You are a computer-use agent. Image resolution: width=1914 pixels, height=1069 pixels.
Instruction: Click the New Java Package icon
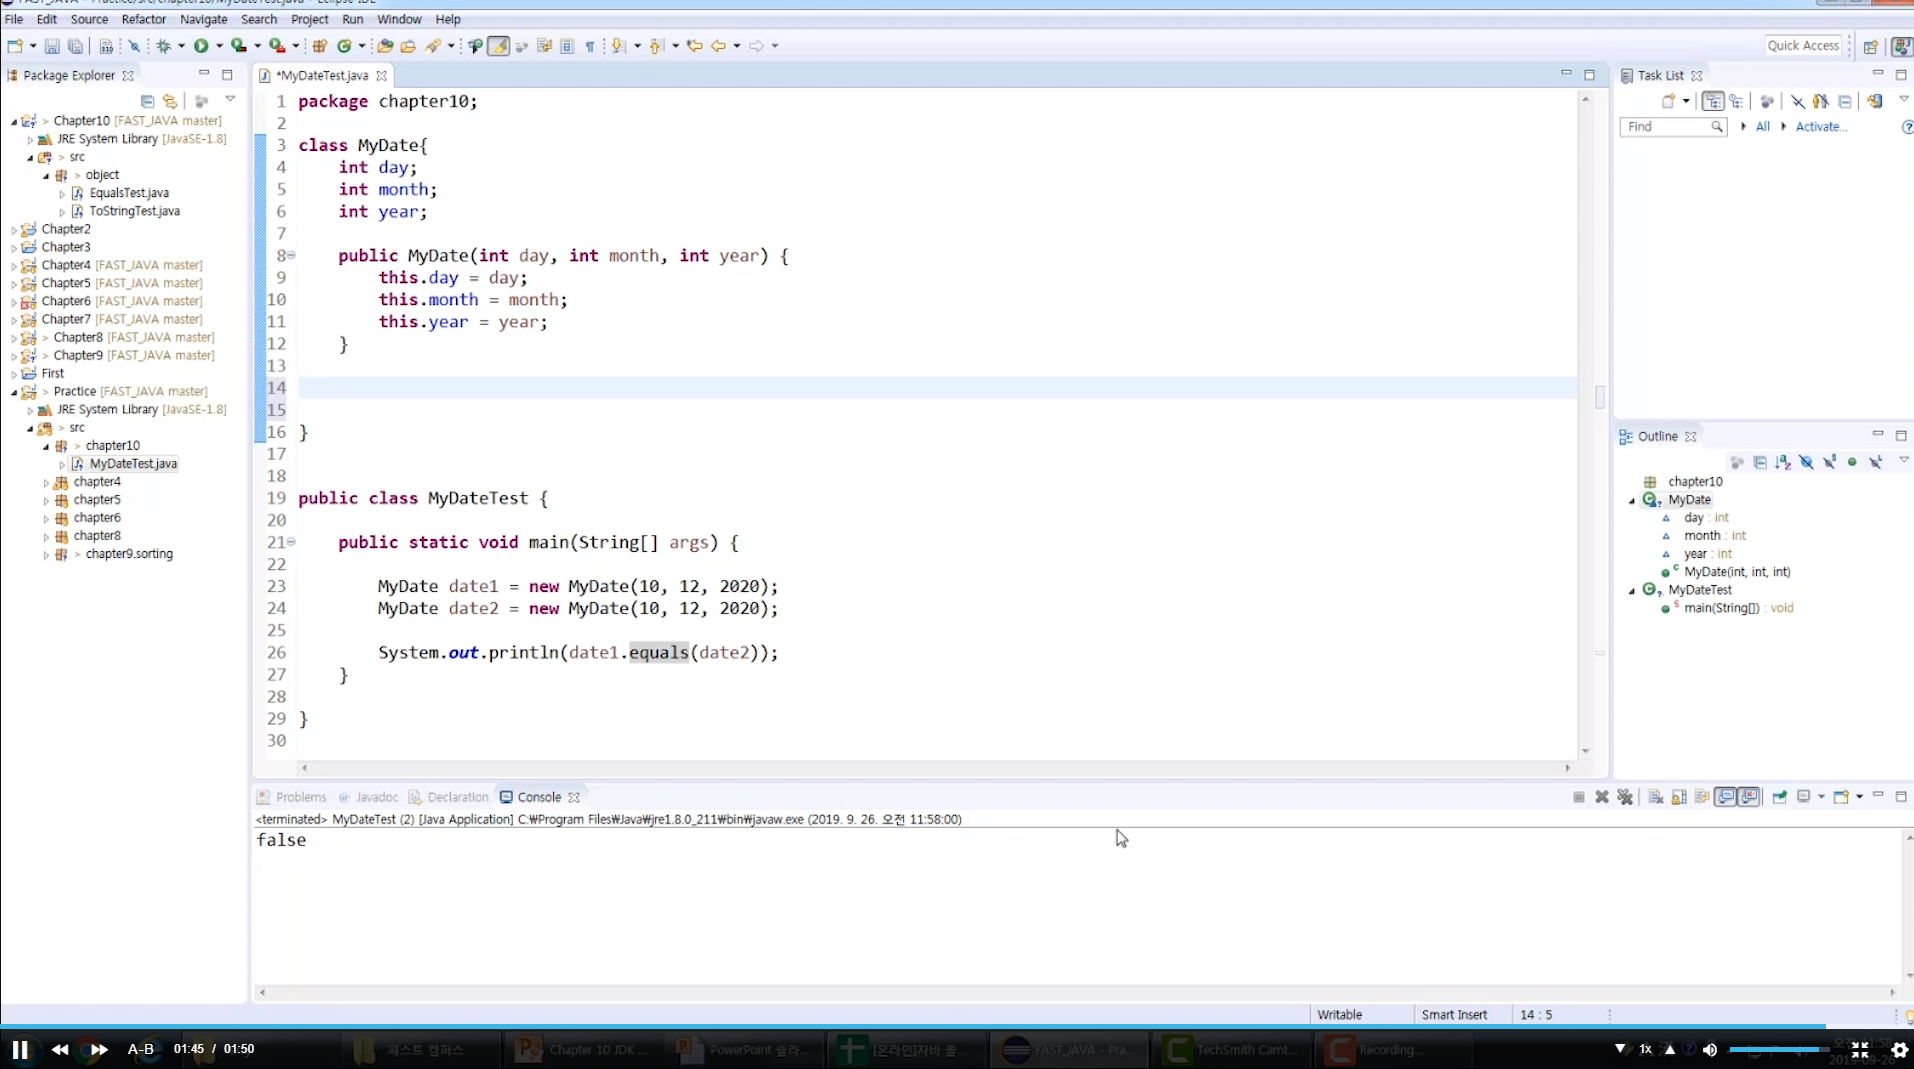pos(320,46)
